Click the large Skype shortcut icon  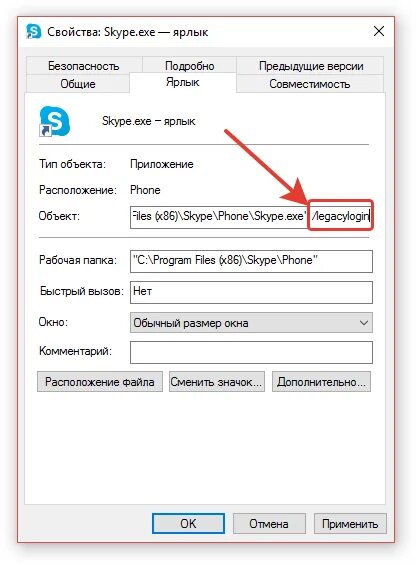click(54, 121)
